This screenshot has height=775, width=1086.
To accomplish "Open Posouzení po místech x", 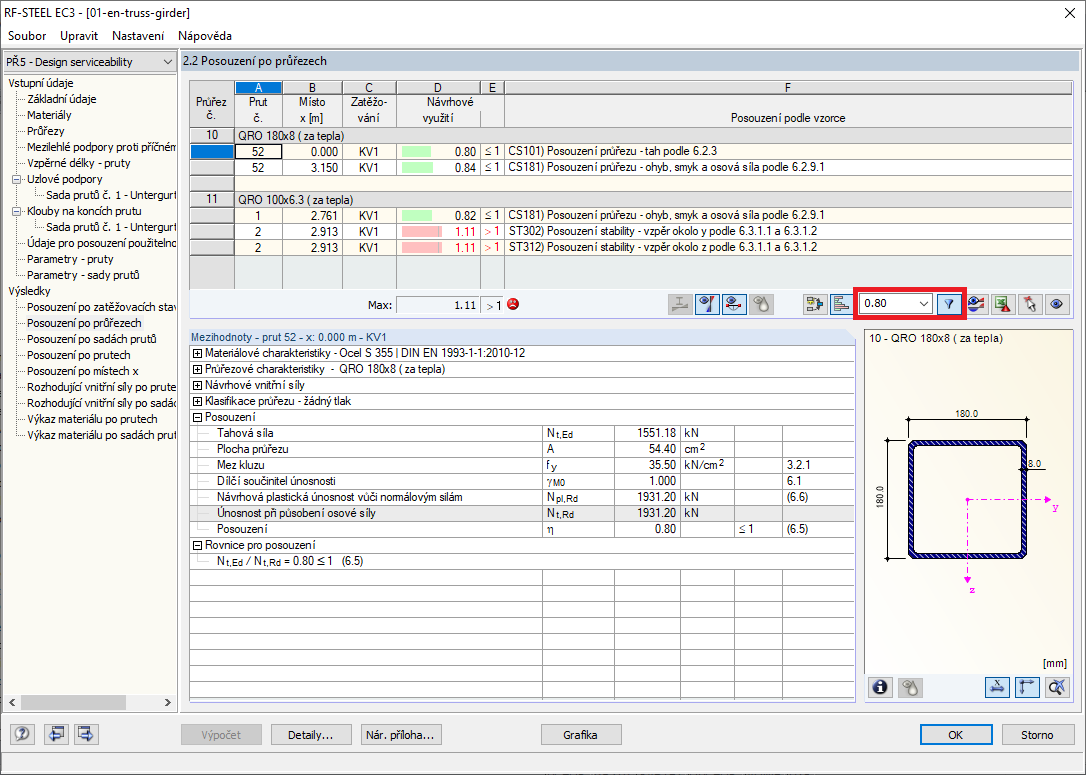I will [x=83, y=371].
